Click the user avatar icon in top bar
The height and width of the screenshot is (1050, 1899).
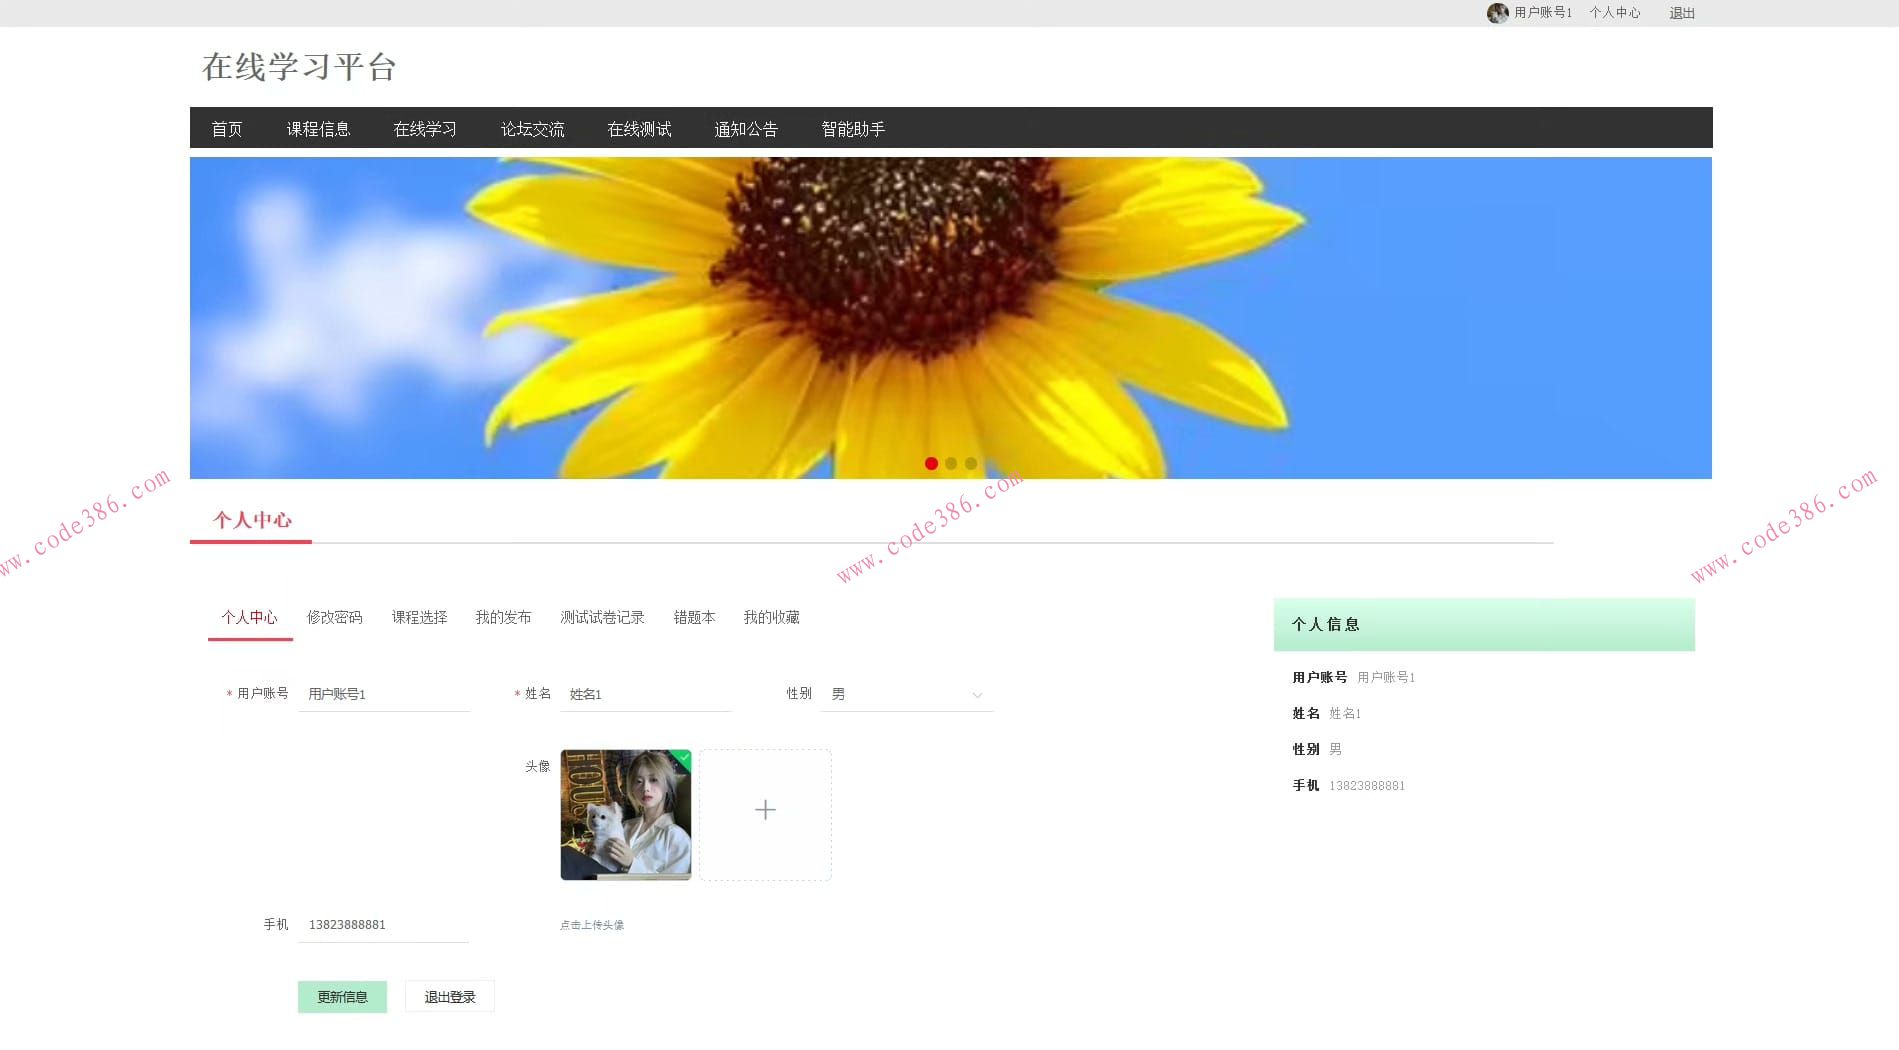1497,13
